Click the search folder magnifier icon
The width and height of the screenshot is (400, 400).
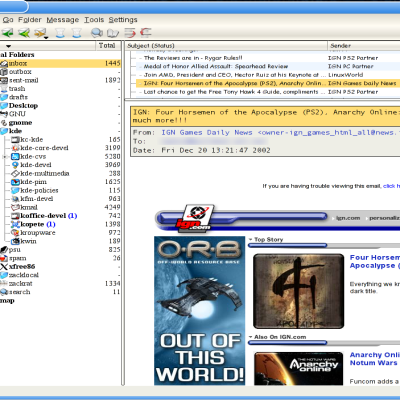coord(4,292)
